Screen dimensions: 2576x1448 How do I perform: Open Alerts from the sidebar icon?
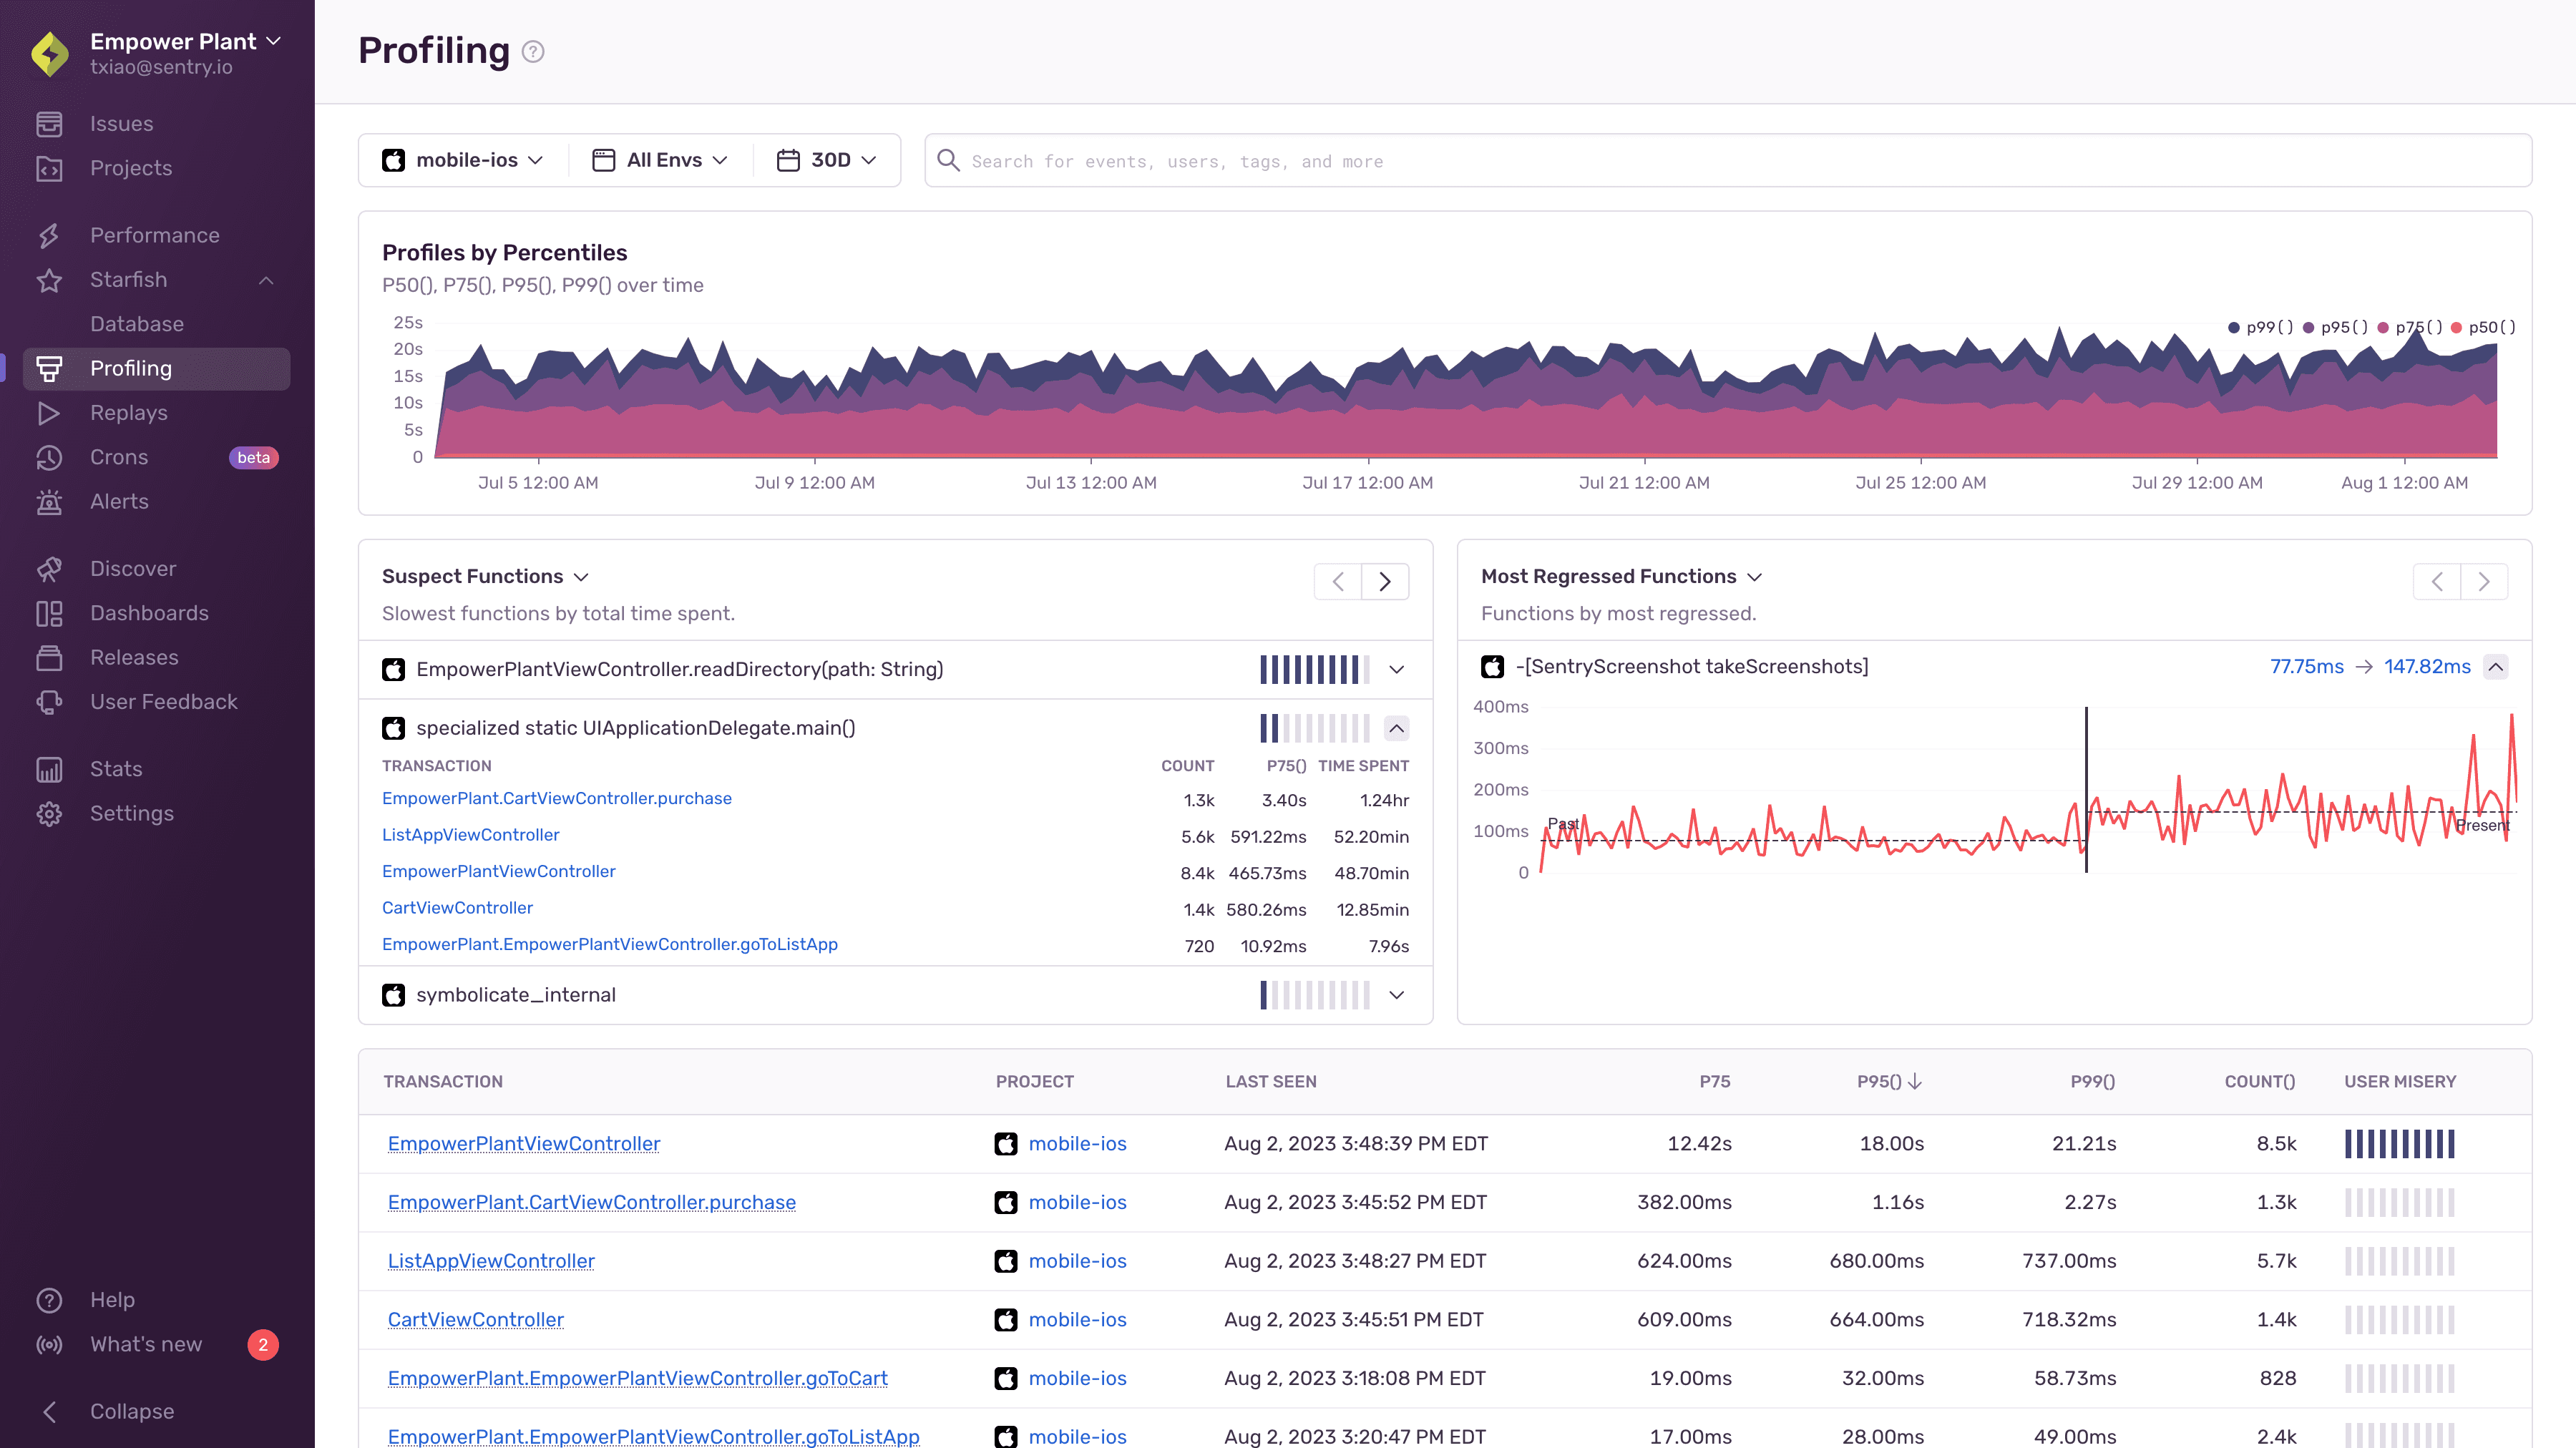pos(50,501)
